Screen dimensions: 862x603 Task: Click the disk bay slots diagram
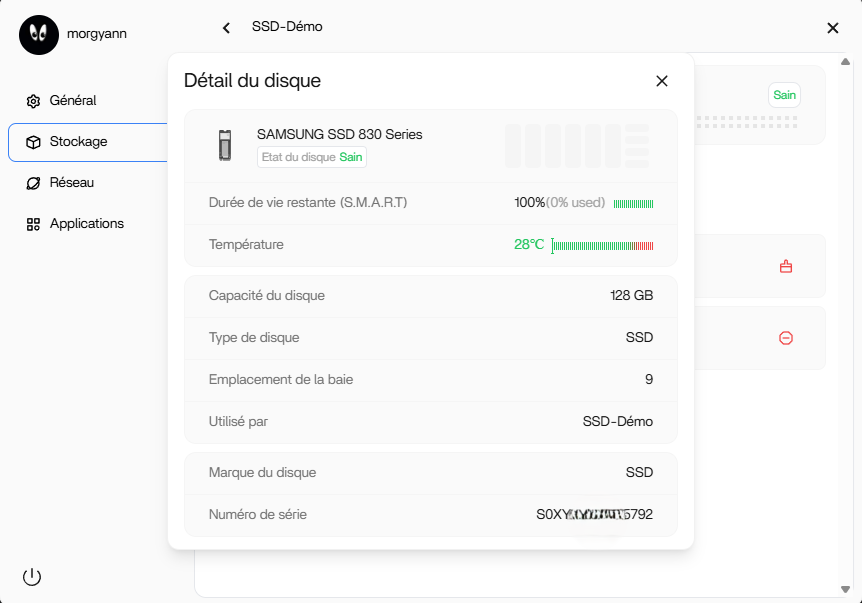pos(577,146)
